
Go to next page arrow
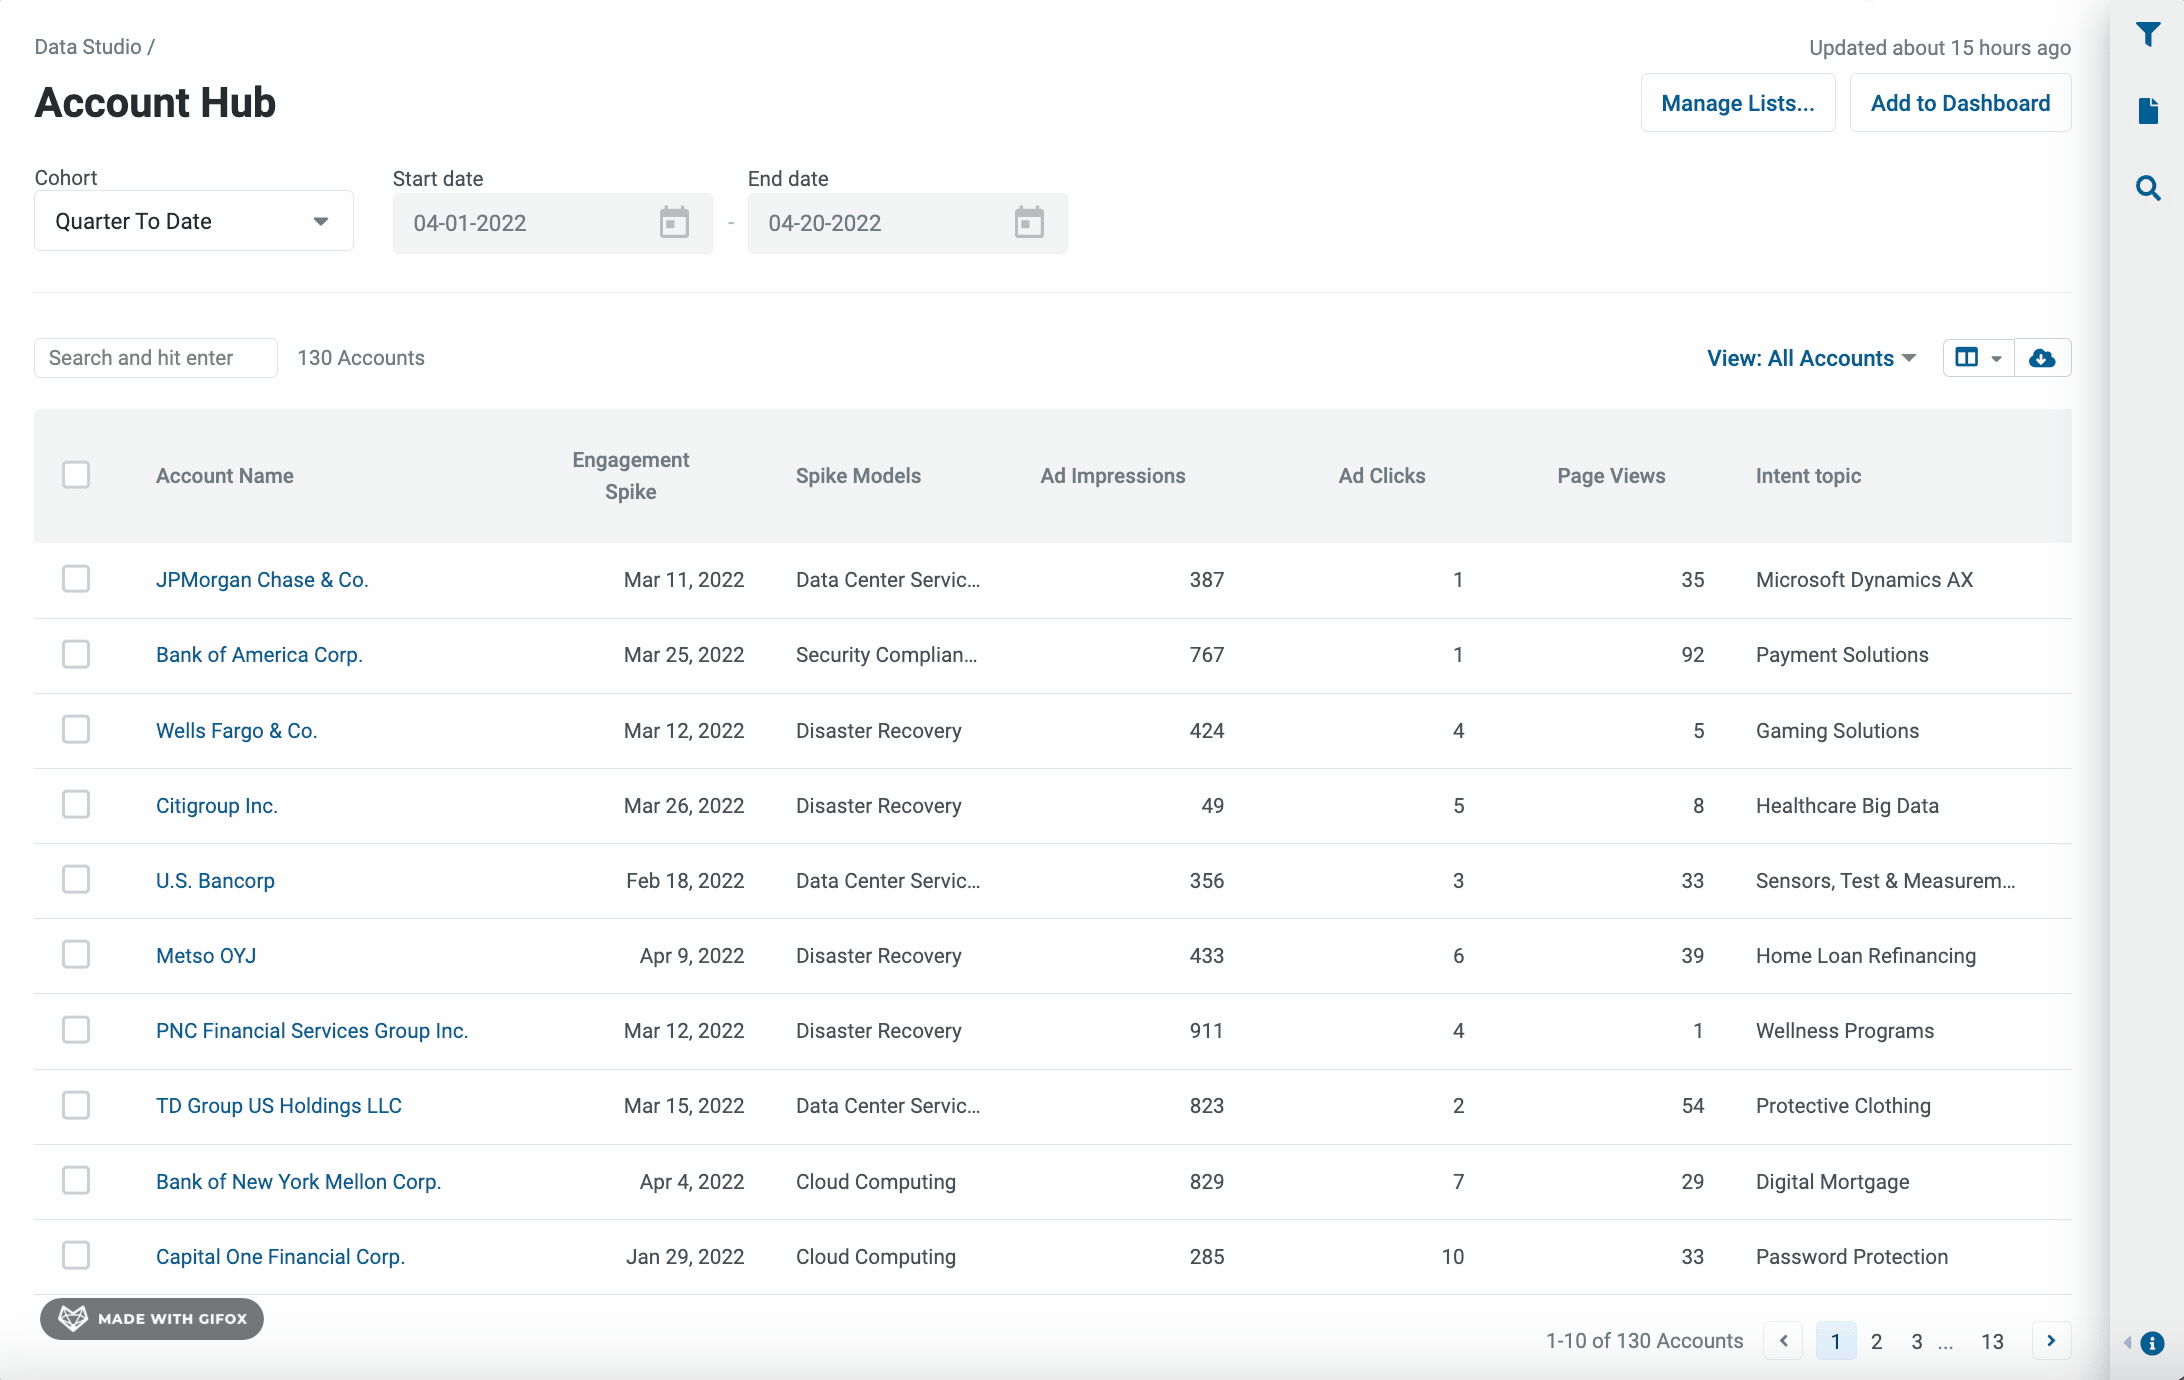pos(2051,1341)
